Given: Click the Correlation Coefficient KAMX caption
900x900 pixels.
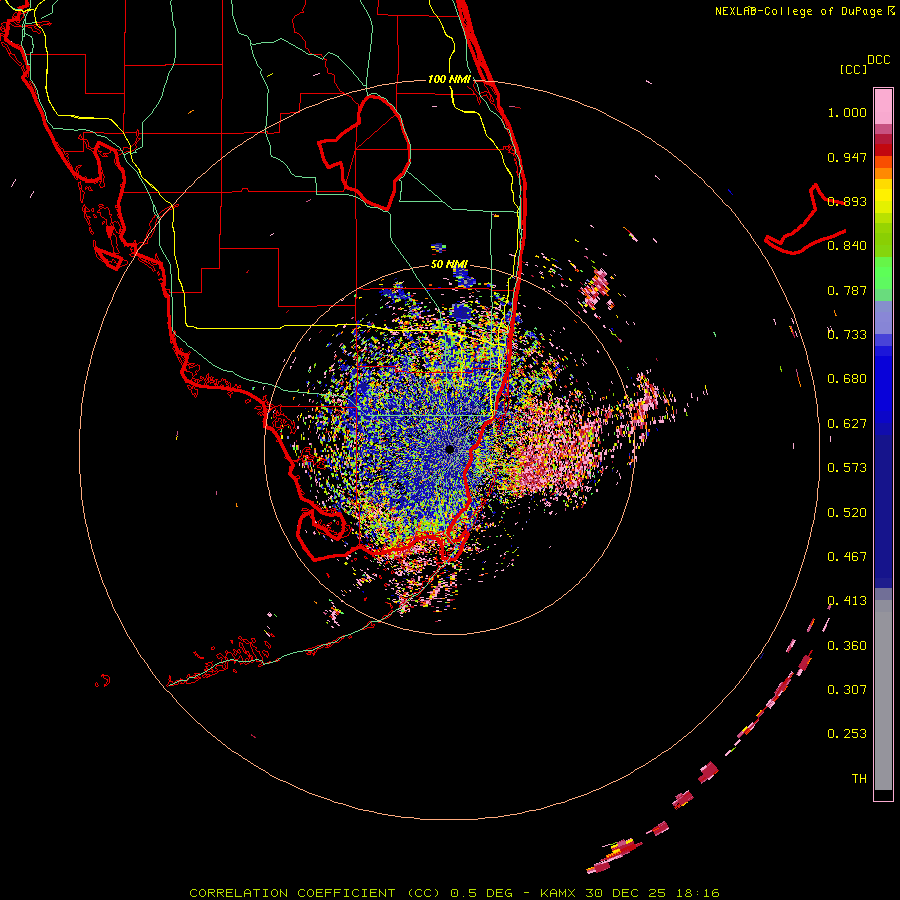Looking at the screenshot, I should tap(454, 893).
